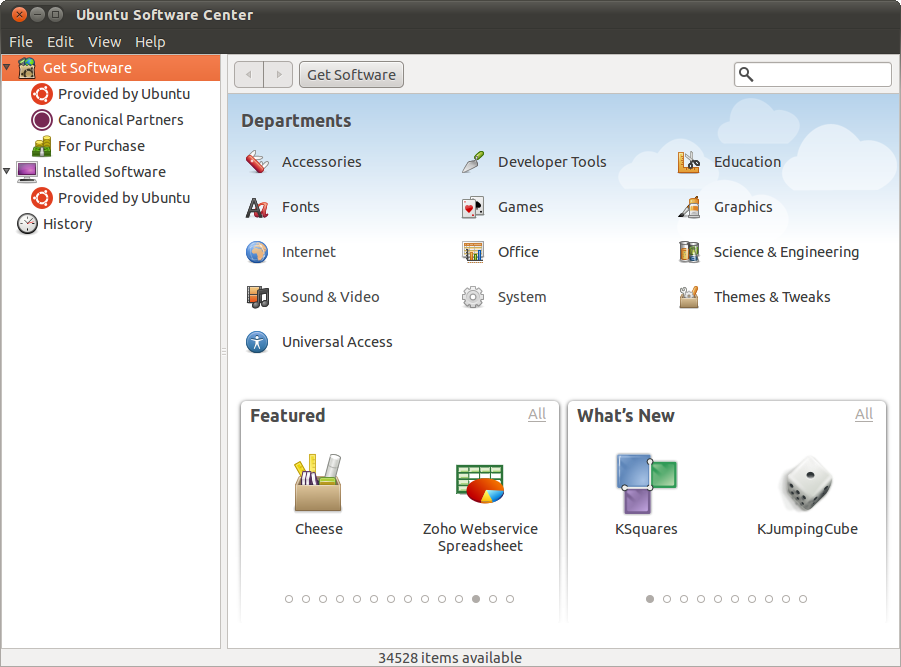
Task: Open the Edit menu
Action: pos(60,42)
